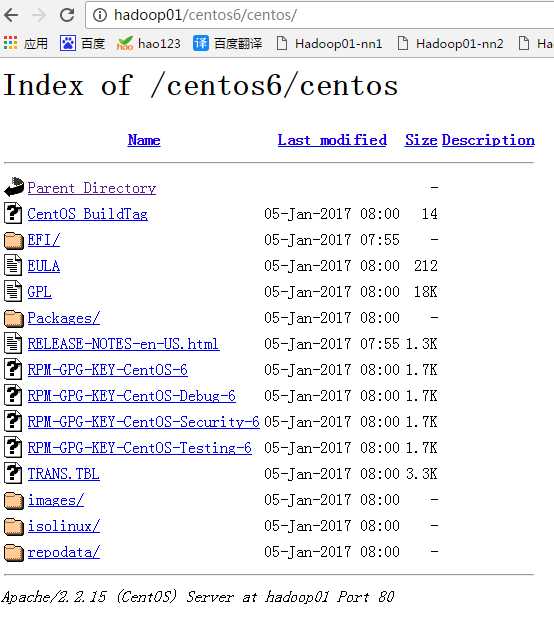This screenshot has height=622, width=554.
Task: Open the EULA file link
Action: pos(44,266)
